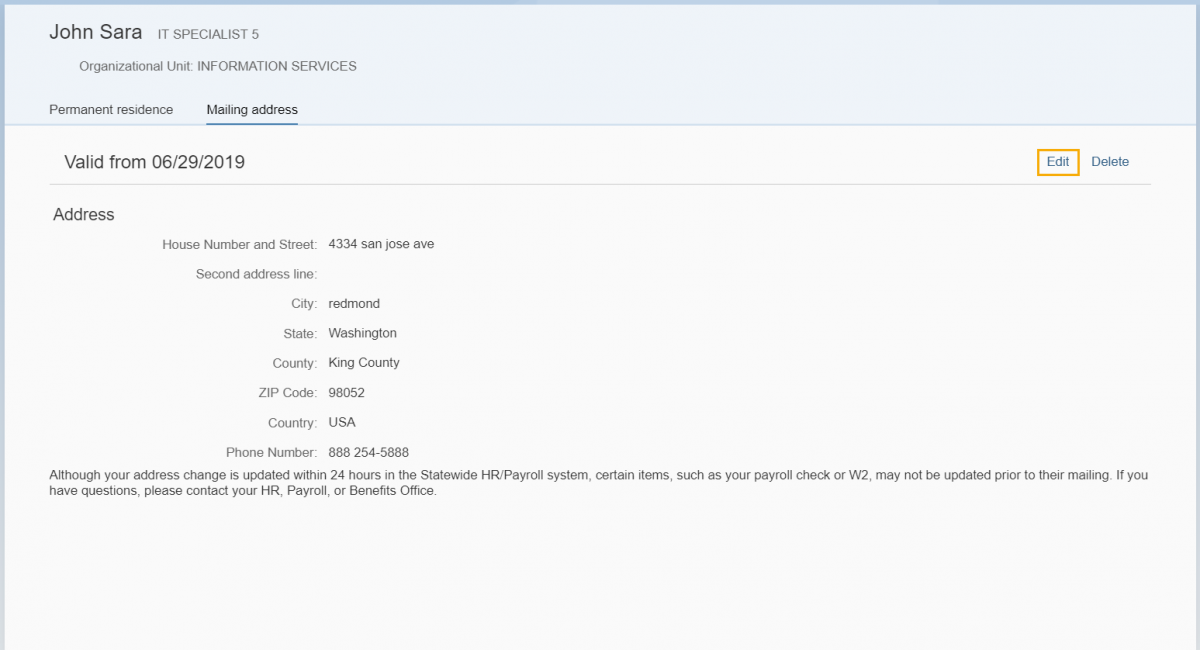Select the Phone Number field label
The image size is (1200, 650).
[x=271, y=453]
